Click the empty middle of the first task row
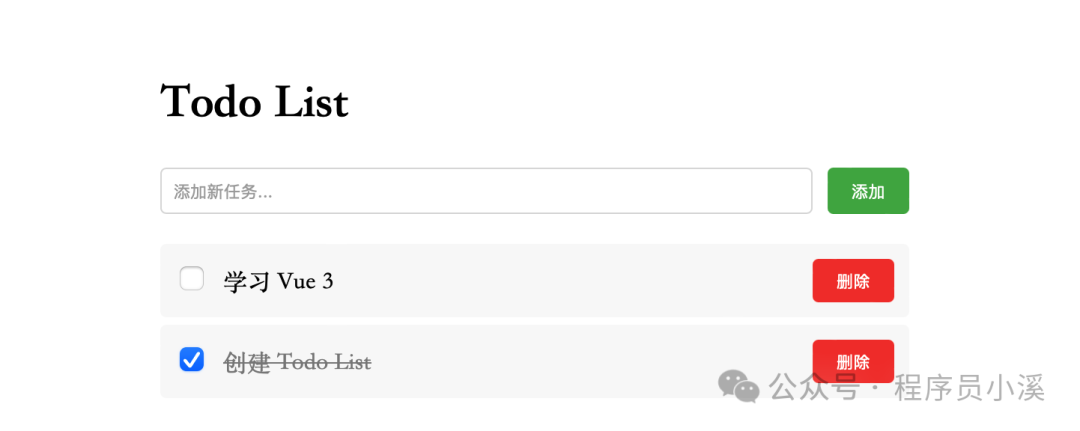The image size is (1080, 431). click(570, 281)
